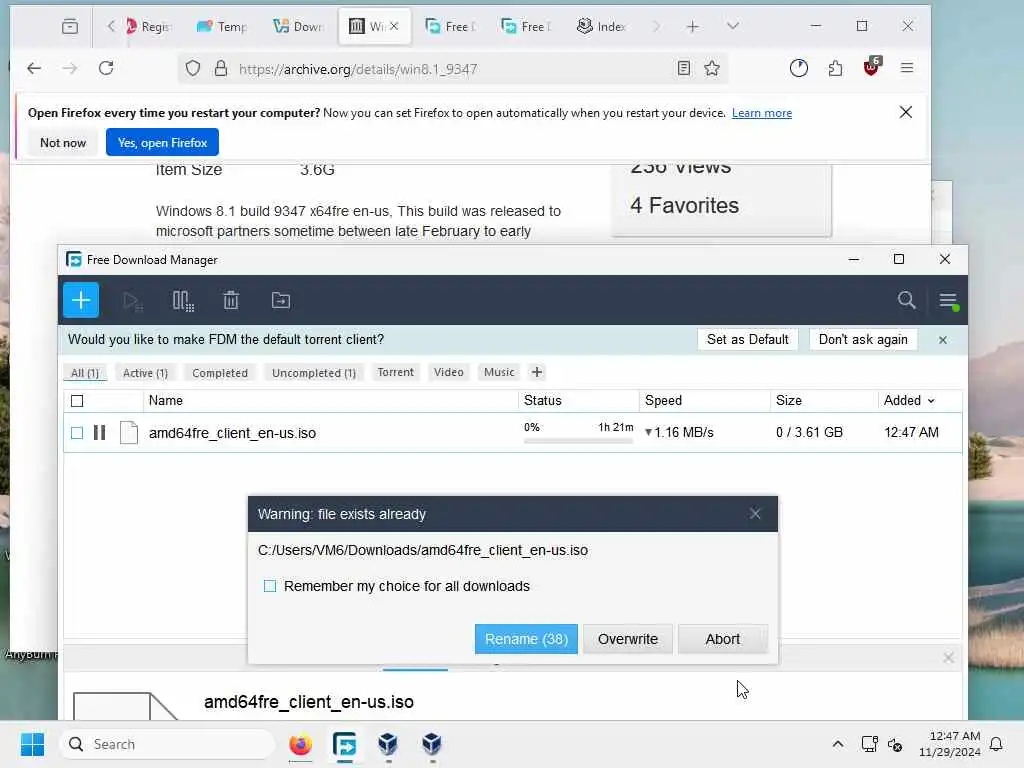Open the notification bell in system tray
The image size is (1024, 768).
[x=996, y=744]
